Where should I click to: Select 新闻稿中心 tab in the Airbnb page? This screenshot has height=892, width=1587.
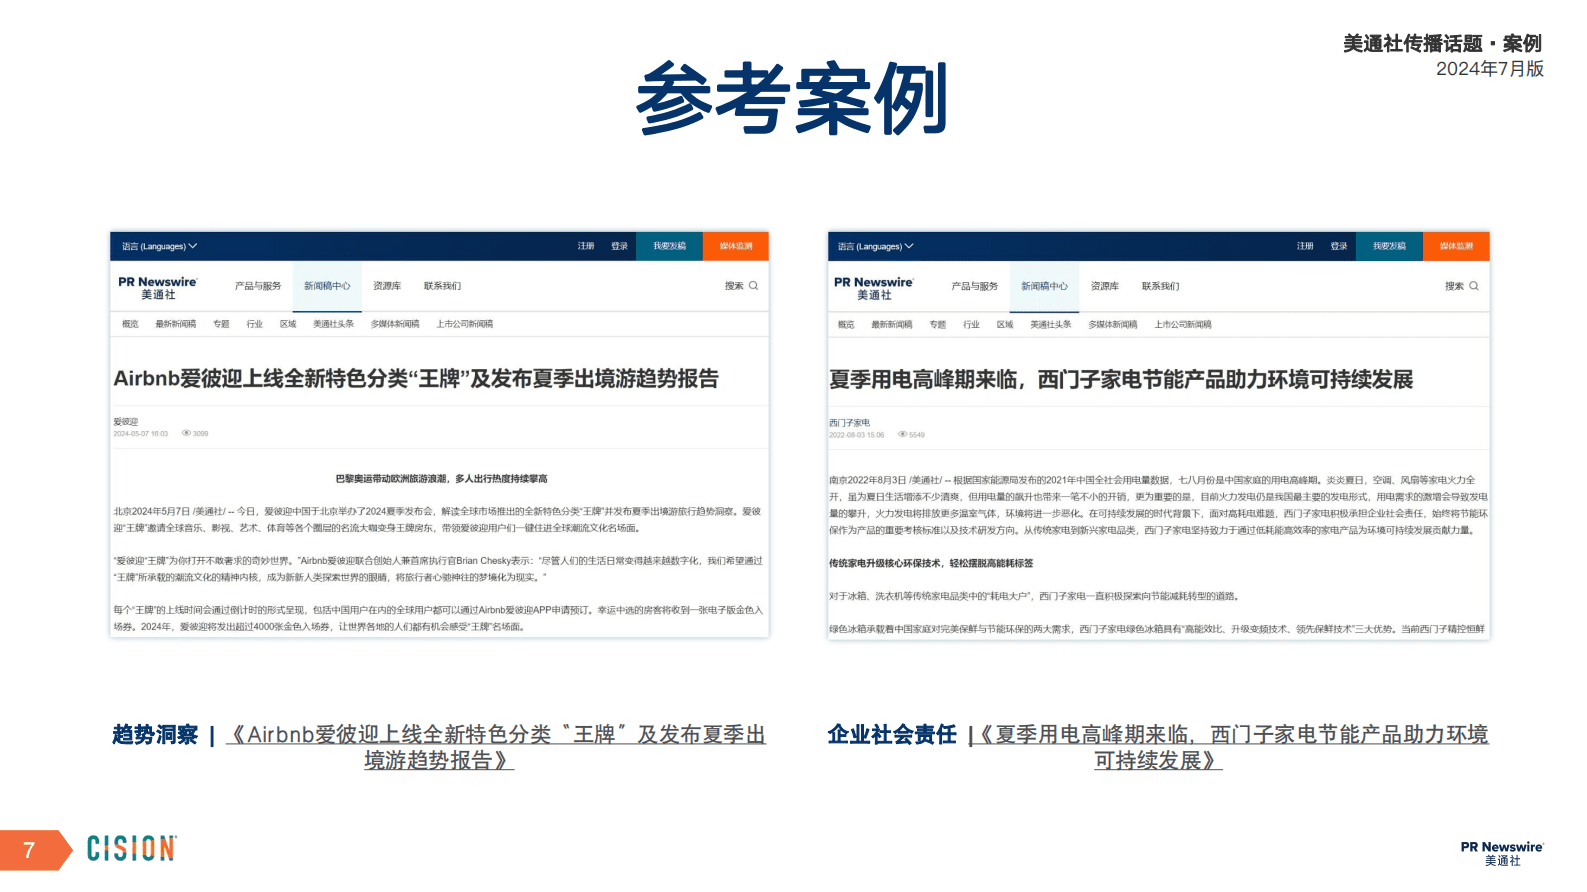point(327,286)
